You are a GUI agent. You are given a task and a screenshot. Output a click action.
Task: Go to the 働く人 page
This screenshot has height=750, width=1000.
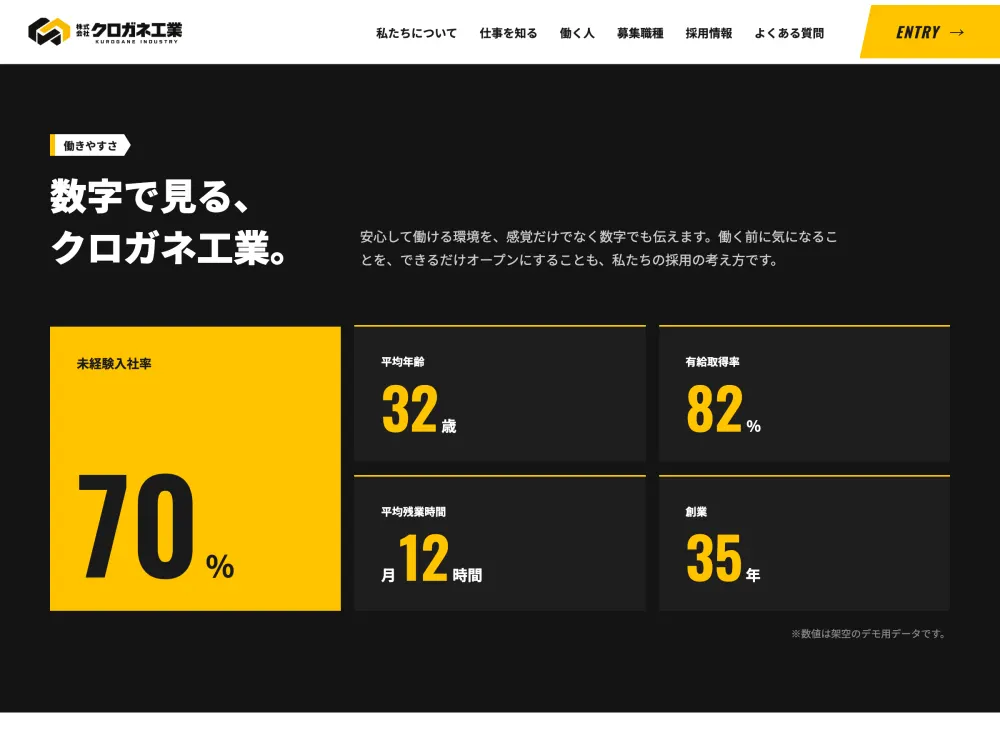[577, 33]
